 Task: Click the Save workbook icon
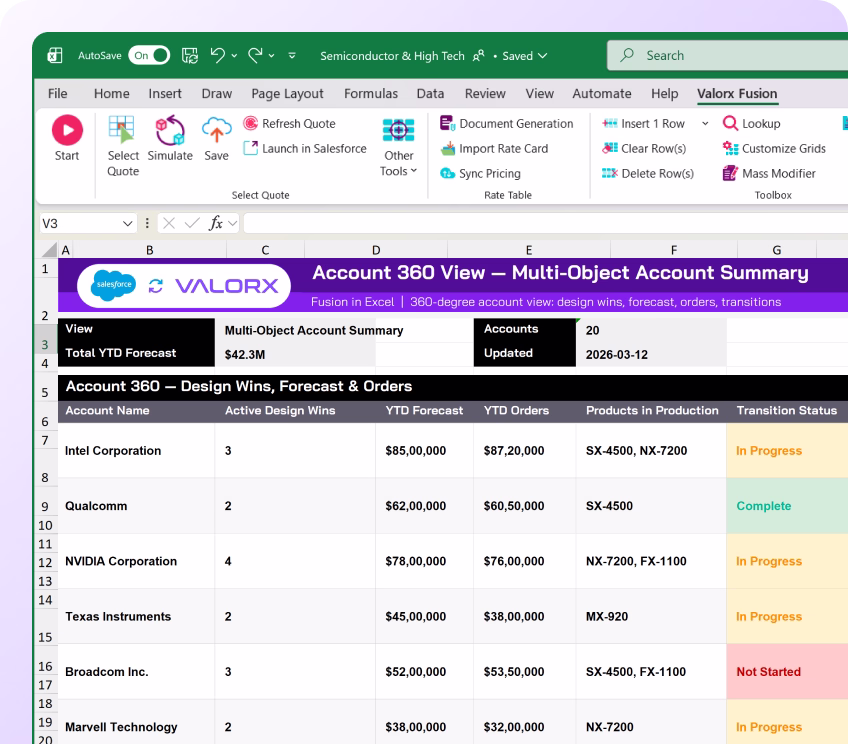pyautogui.click(x=190, y=55)
